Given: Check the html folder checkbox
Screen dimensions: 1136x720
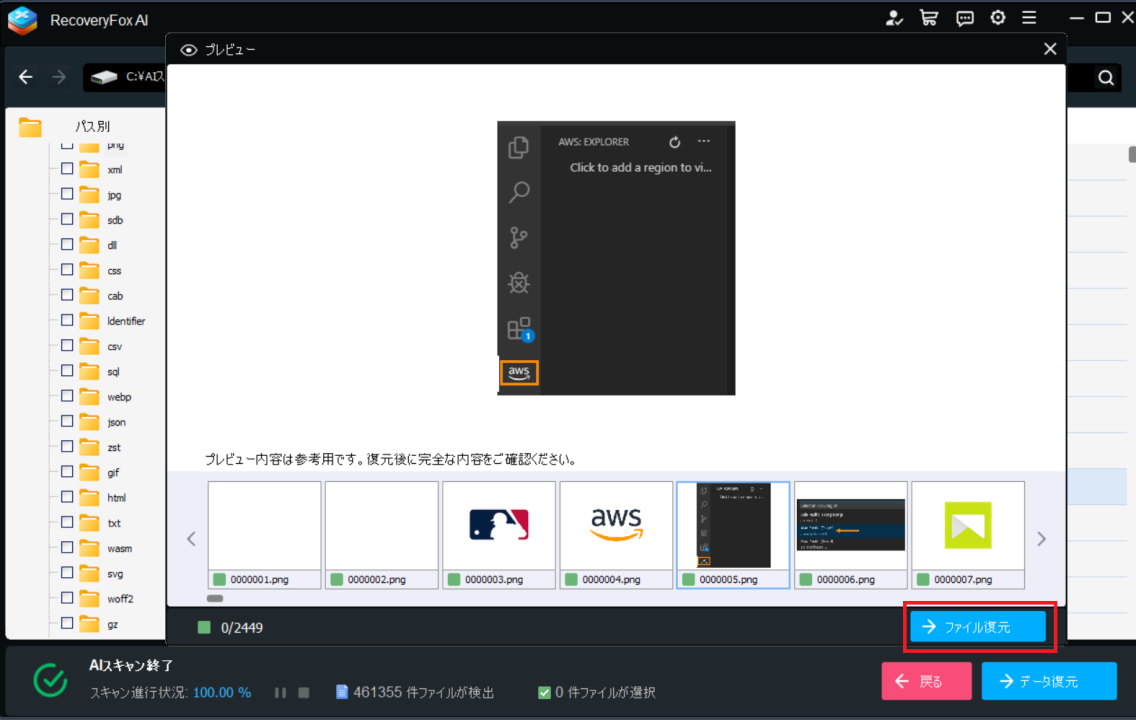Looking at the screenshot, I should pos(67,497).
